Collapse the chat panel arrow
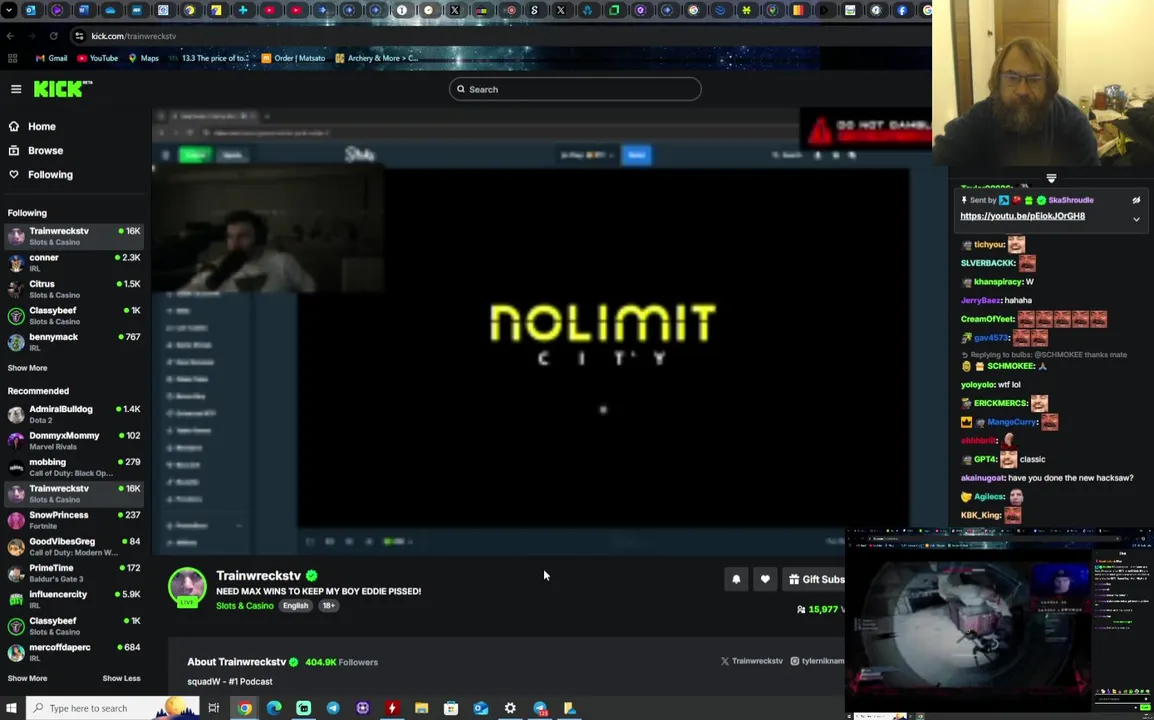This screenshot has height=720, width=1154. (x=1051, y=179)
